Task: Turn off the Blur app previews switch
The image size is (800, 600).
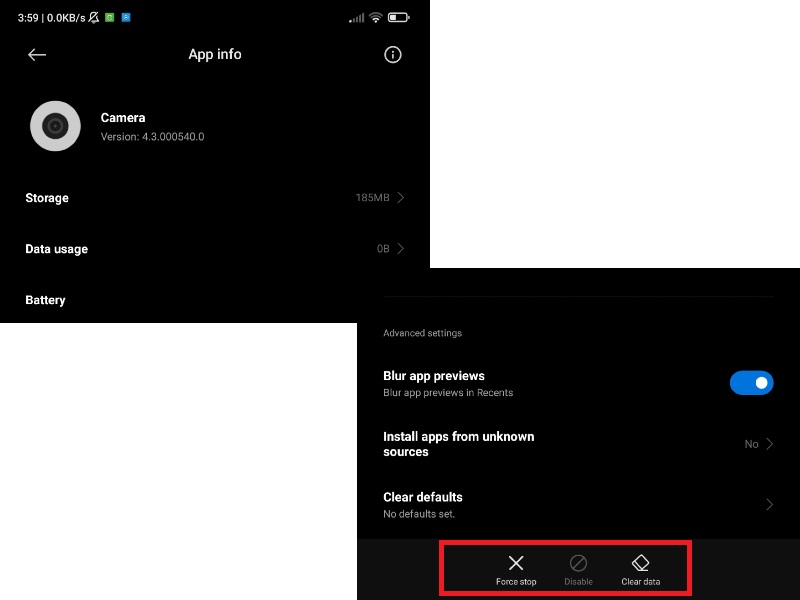Action: (752, 383)
